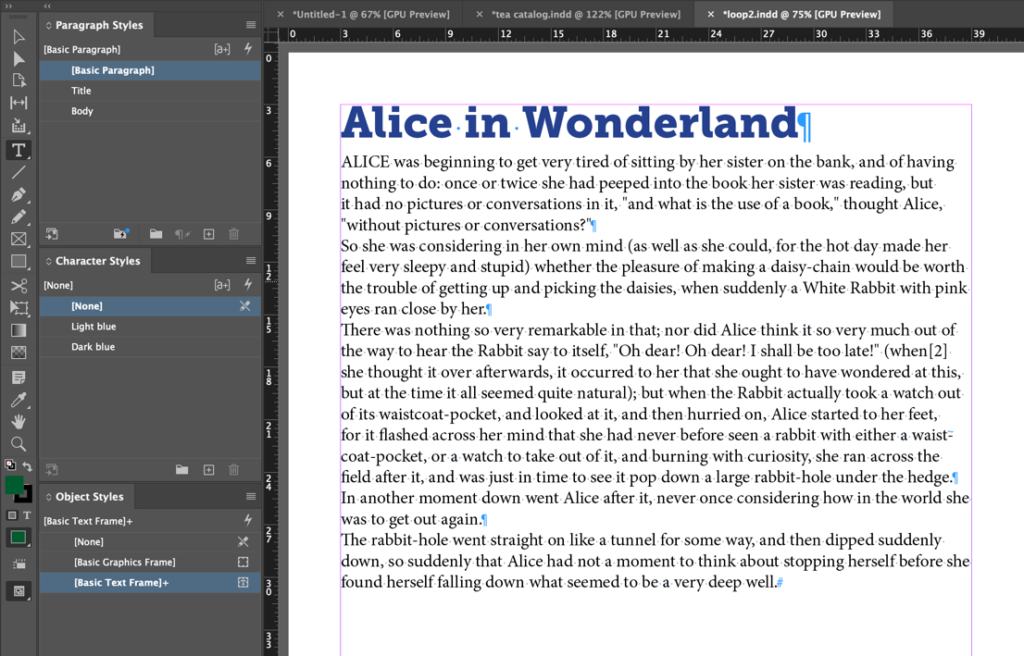The width and height of the screenshot is (1024, 656).
Task: Select the Line tool
Action: 18,172
